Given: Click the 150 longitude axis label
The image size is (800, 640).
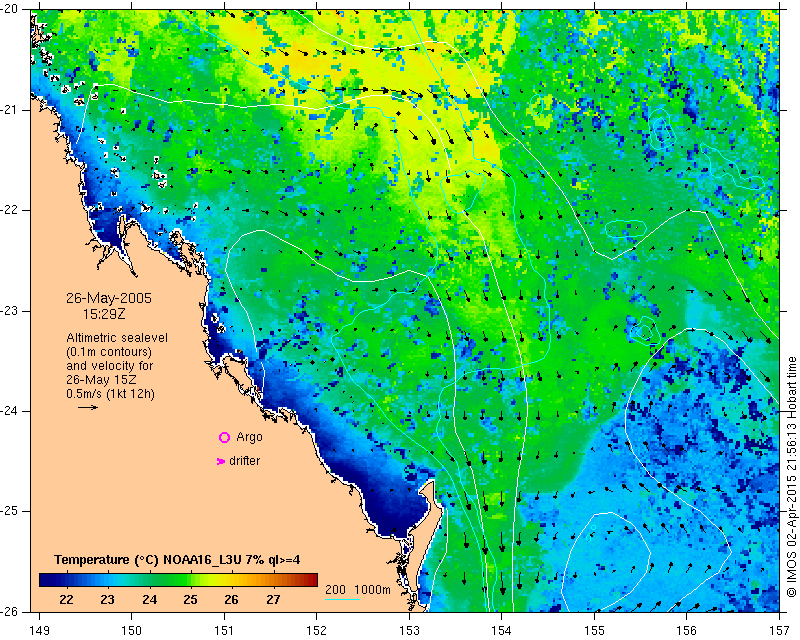Looking at the screenshot, I should click(131, 631).
